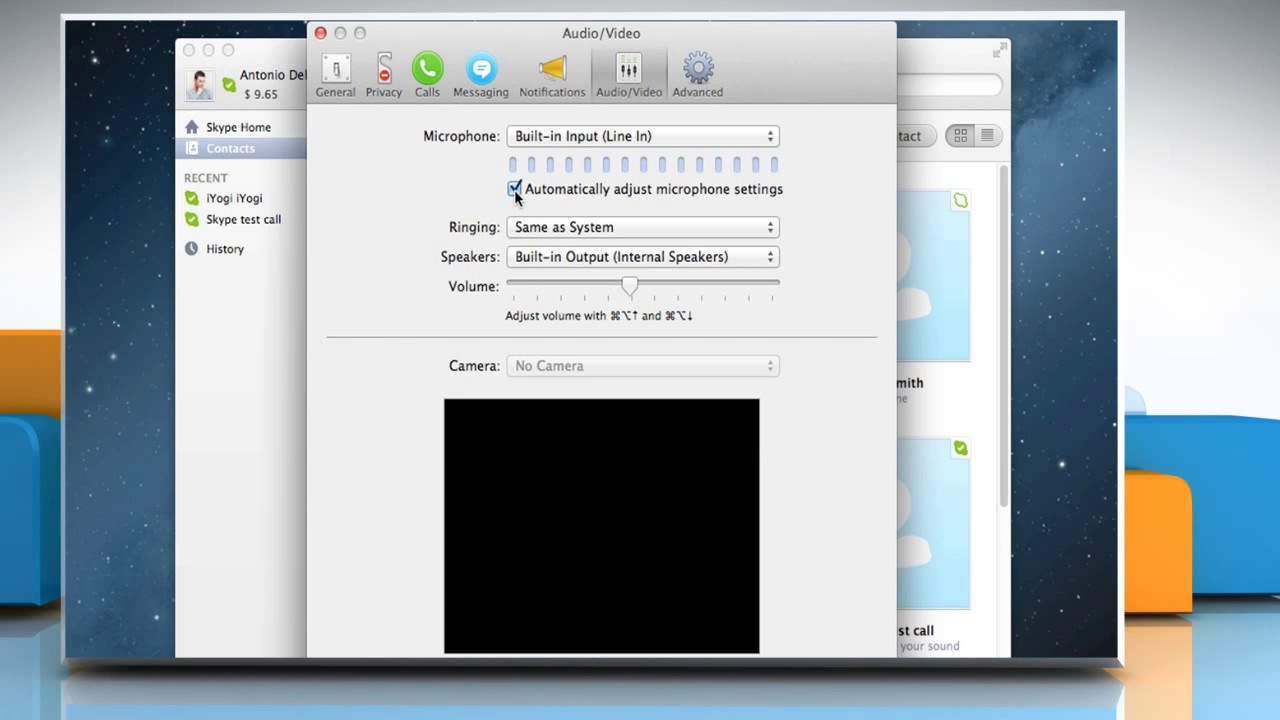Open the General preferences pane
Screen dimensions: 1280x720
coord(335,76)
